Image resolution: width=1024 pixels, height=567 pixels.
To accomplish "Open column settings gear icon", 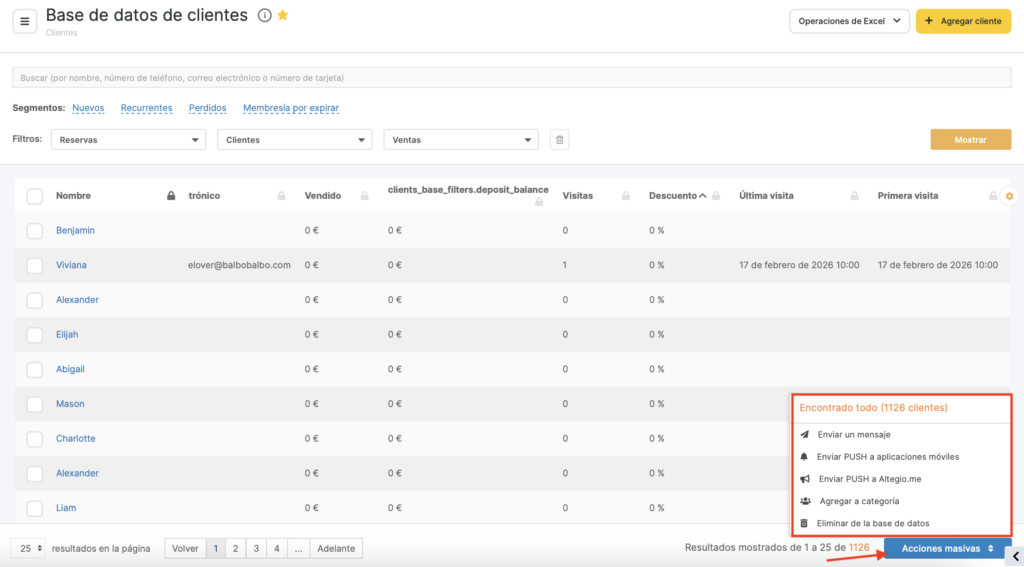I will click(x=1009, y=196).
